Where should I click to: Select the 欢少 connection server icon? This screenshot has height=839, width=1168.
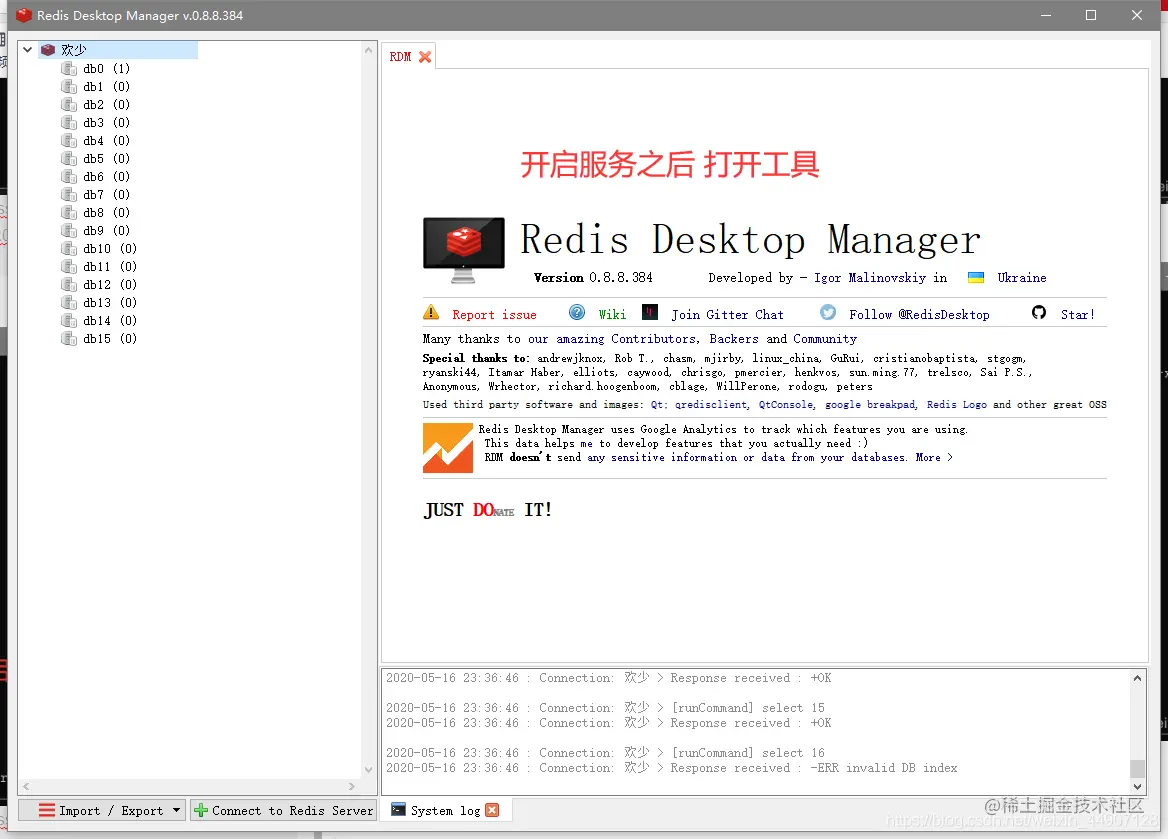click(48, 50)
